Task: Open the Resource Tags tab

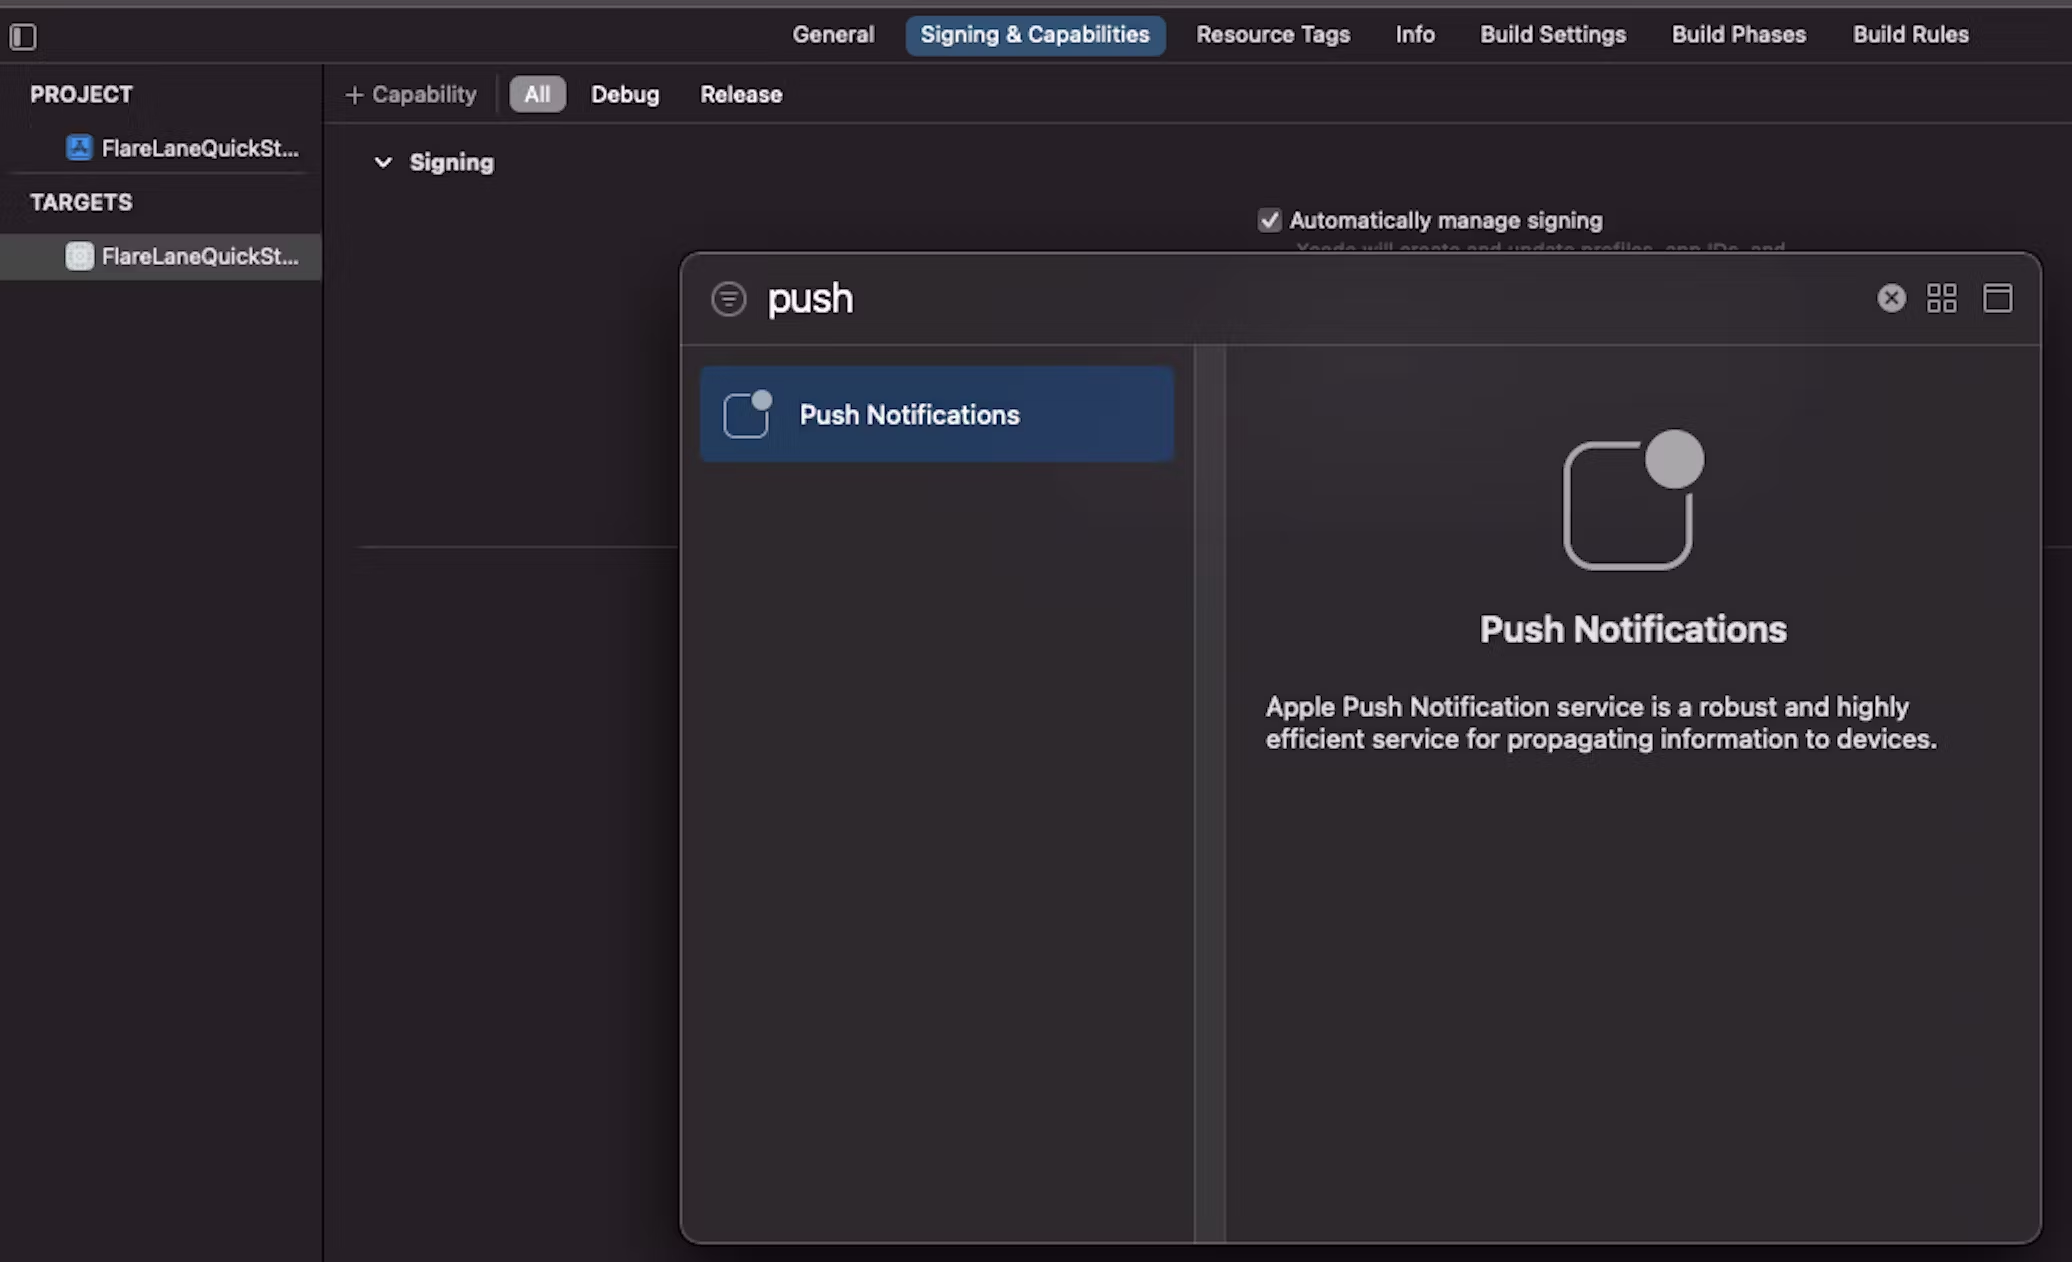Action: 1272,35
